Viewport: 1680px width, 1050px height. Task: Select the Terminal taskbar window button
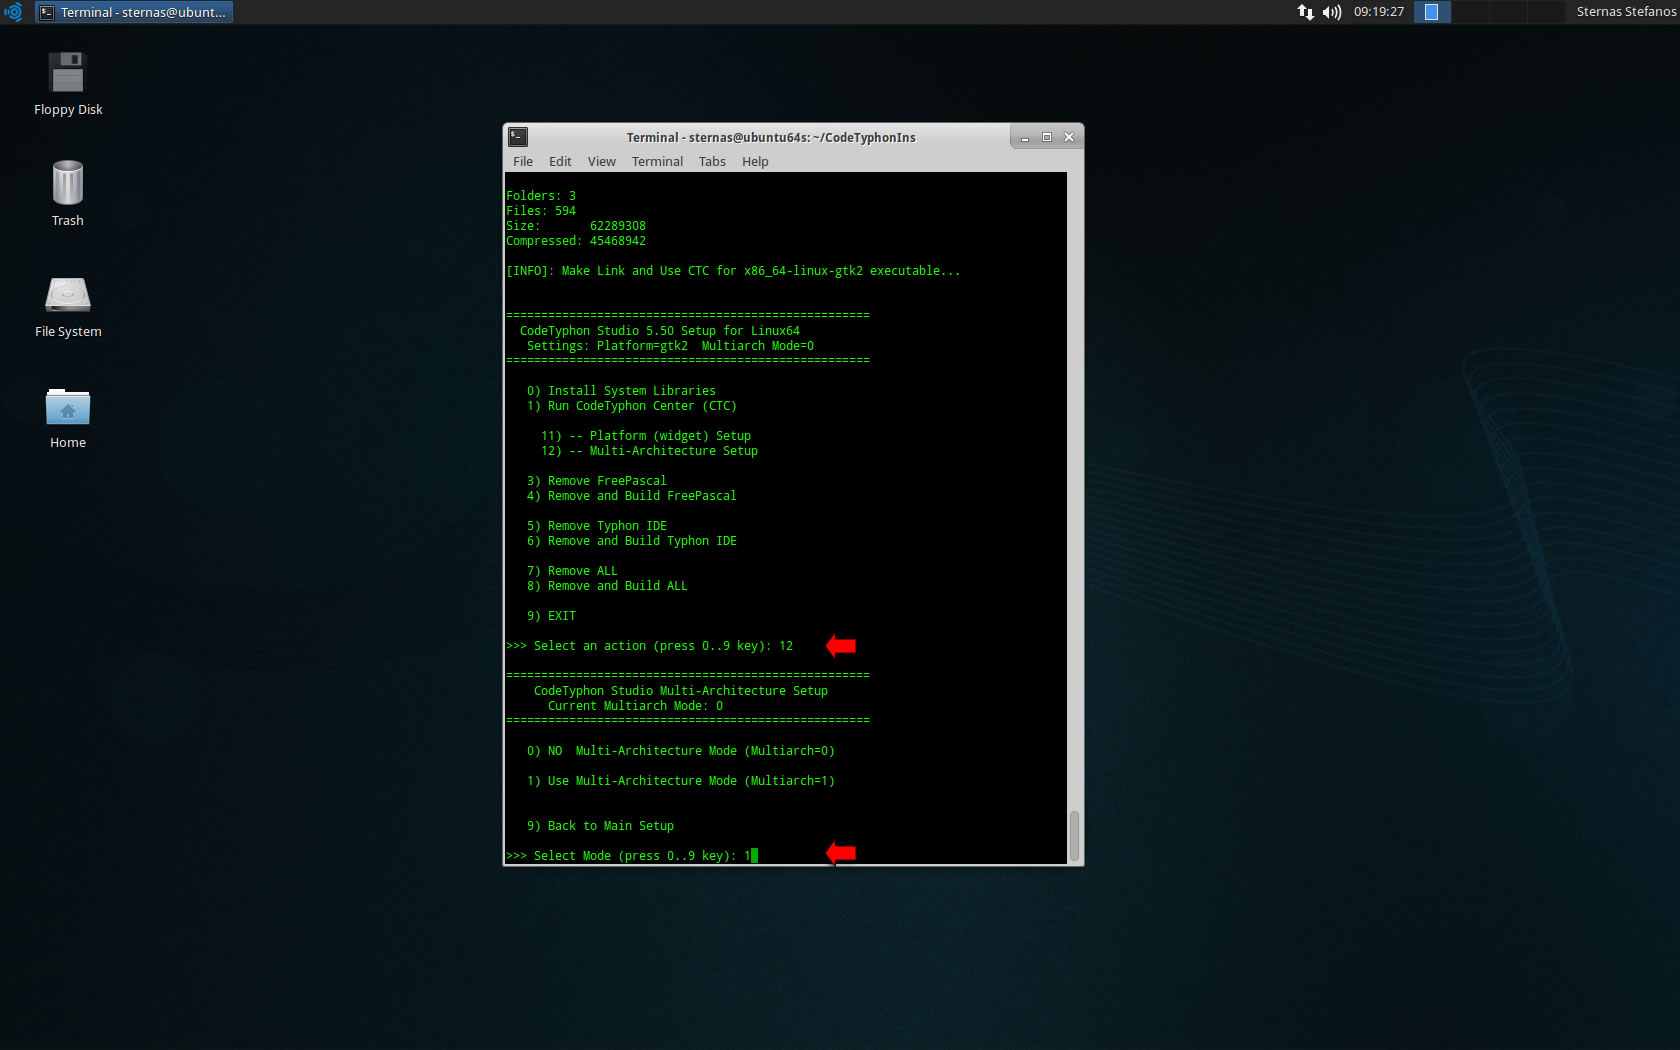(x=134, y=12)
